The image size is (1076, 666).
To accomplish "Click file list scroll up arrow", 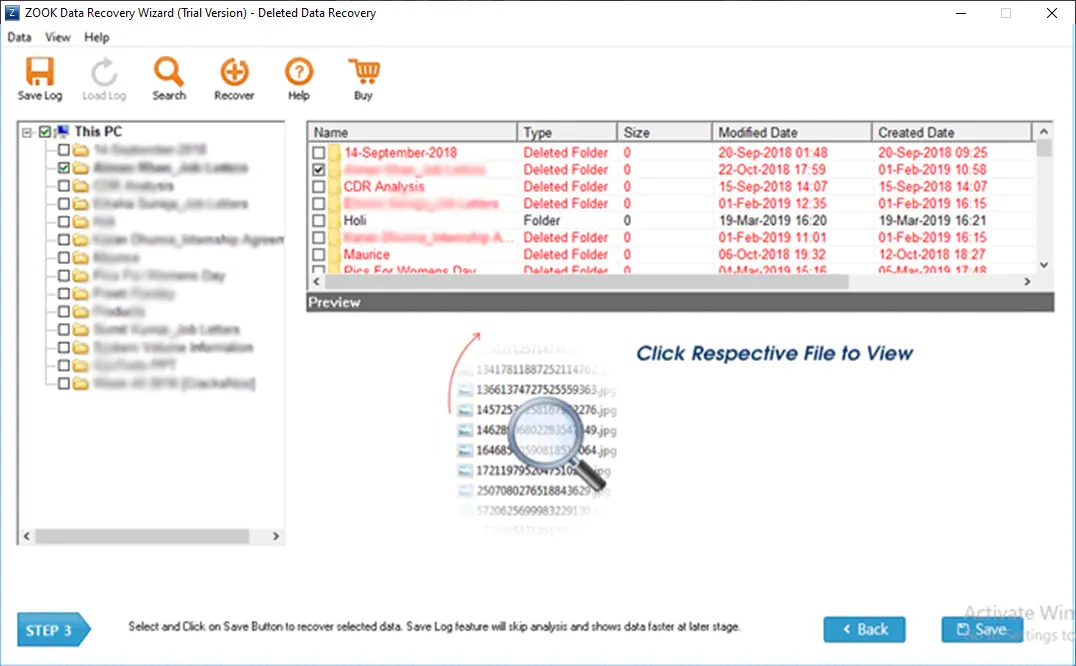I will [x=1044, y=131].
